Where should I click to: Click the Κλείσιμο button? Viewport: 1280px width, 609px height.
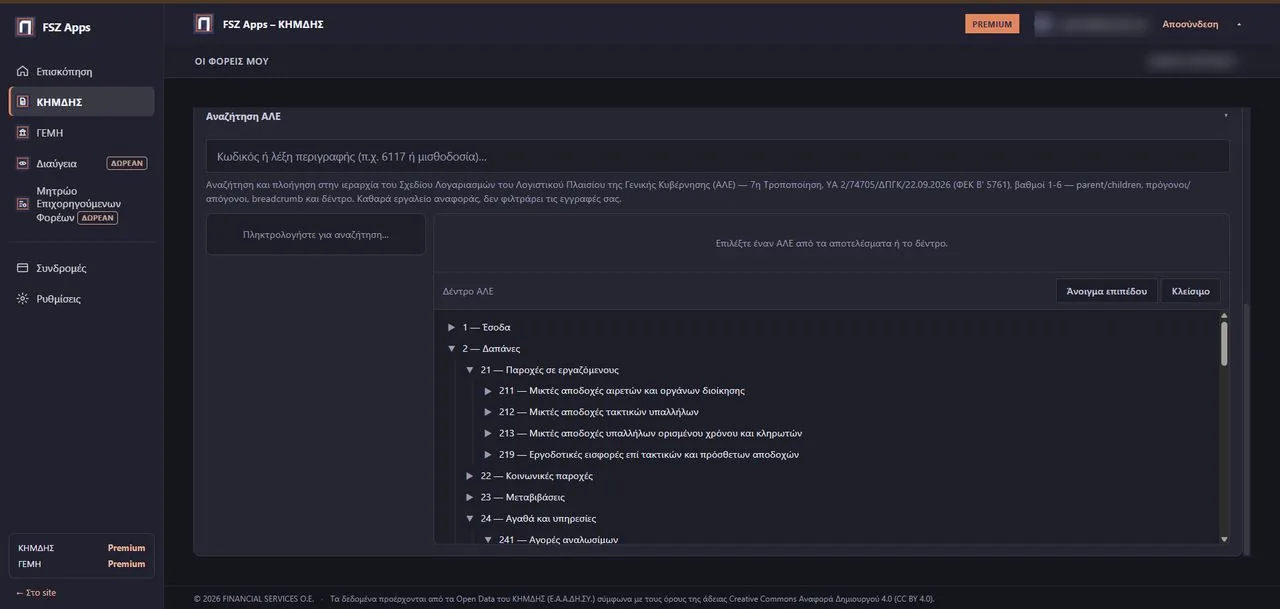click(1191, 291)
